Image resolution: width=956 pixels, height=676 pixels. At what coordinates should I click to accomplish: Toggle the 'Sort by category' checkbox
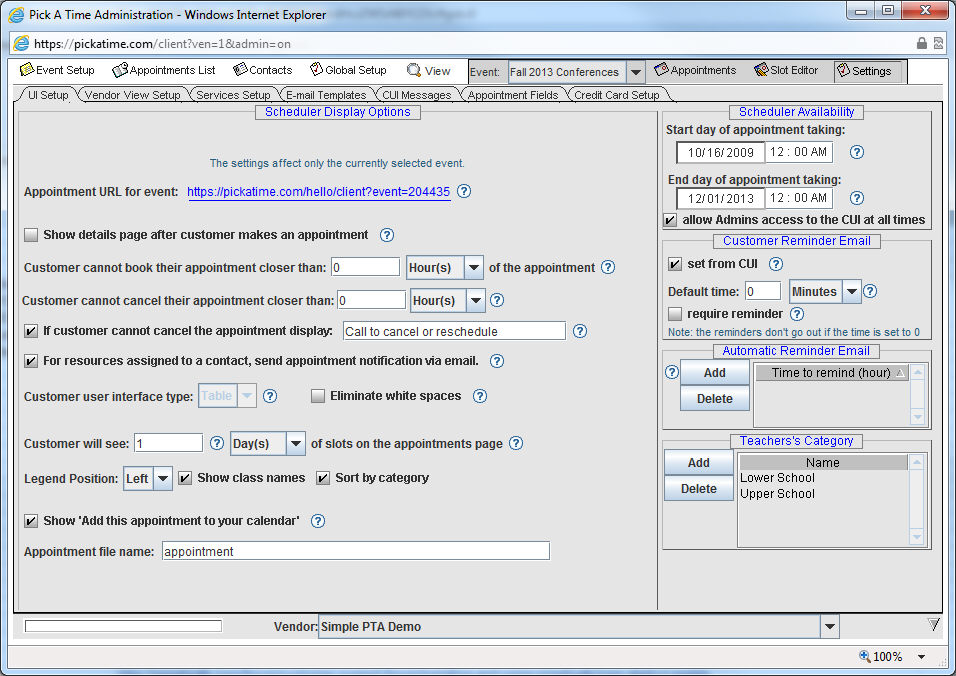323,478
